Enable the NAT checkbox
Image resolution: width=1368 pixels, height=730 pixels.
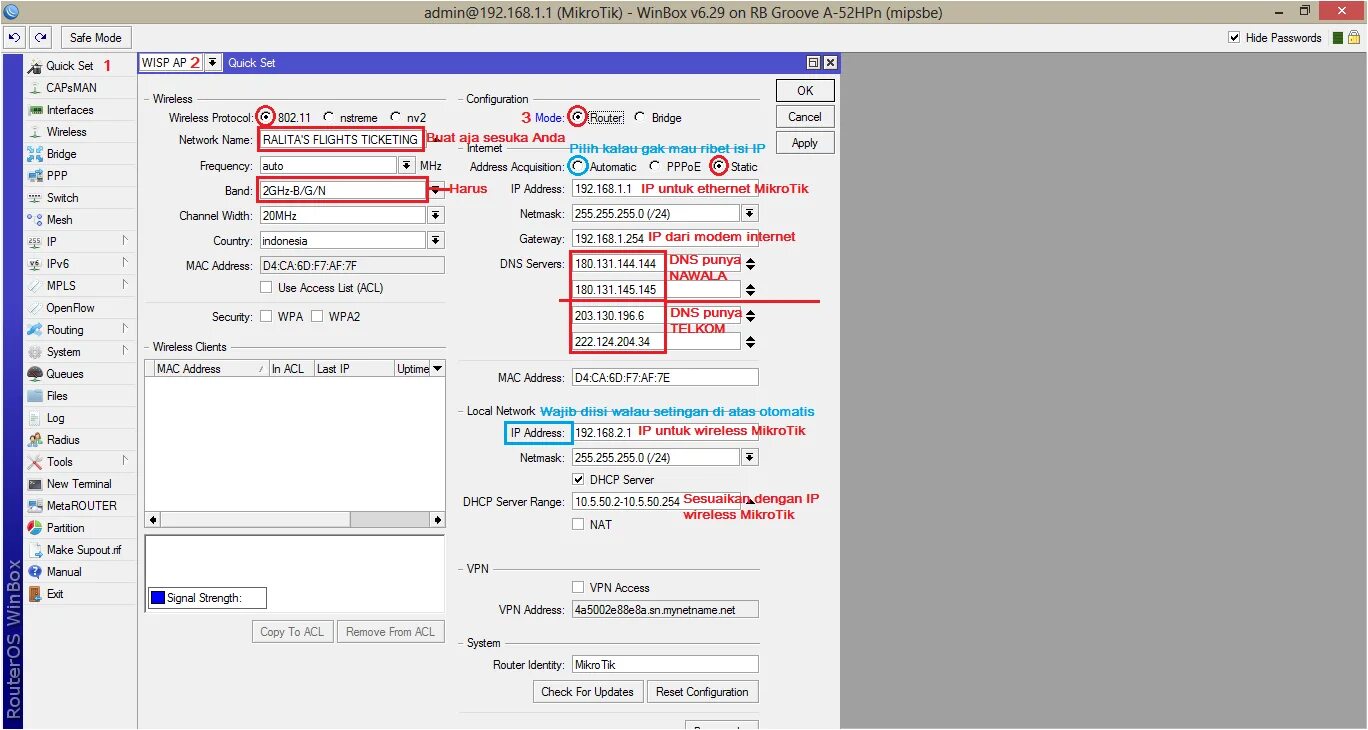[578, 524]
